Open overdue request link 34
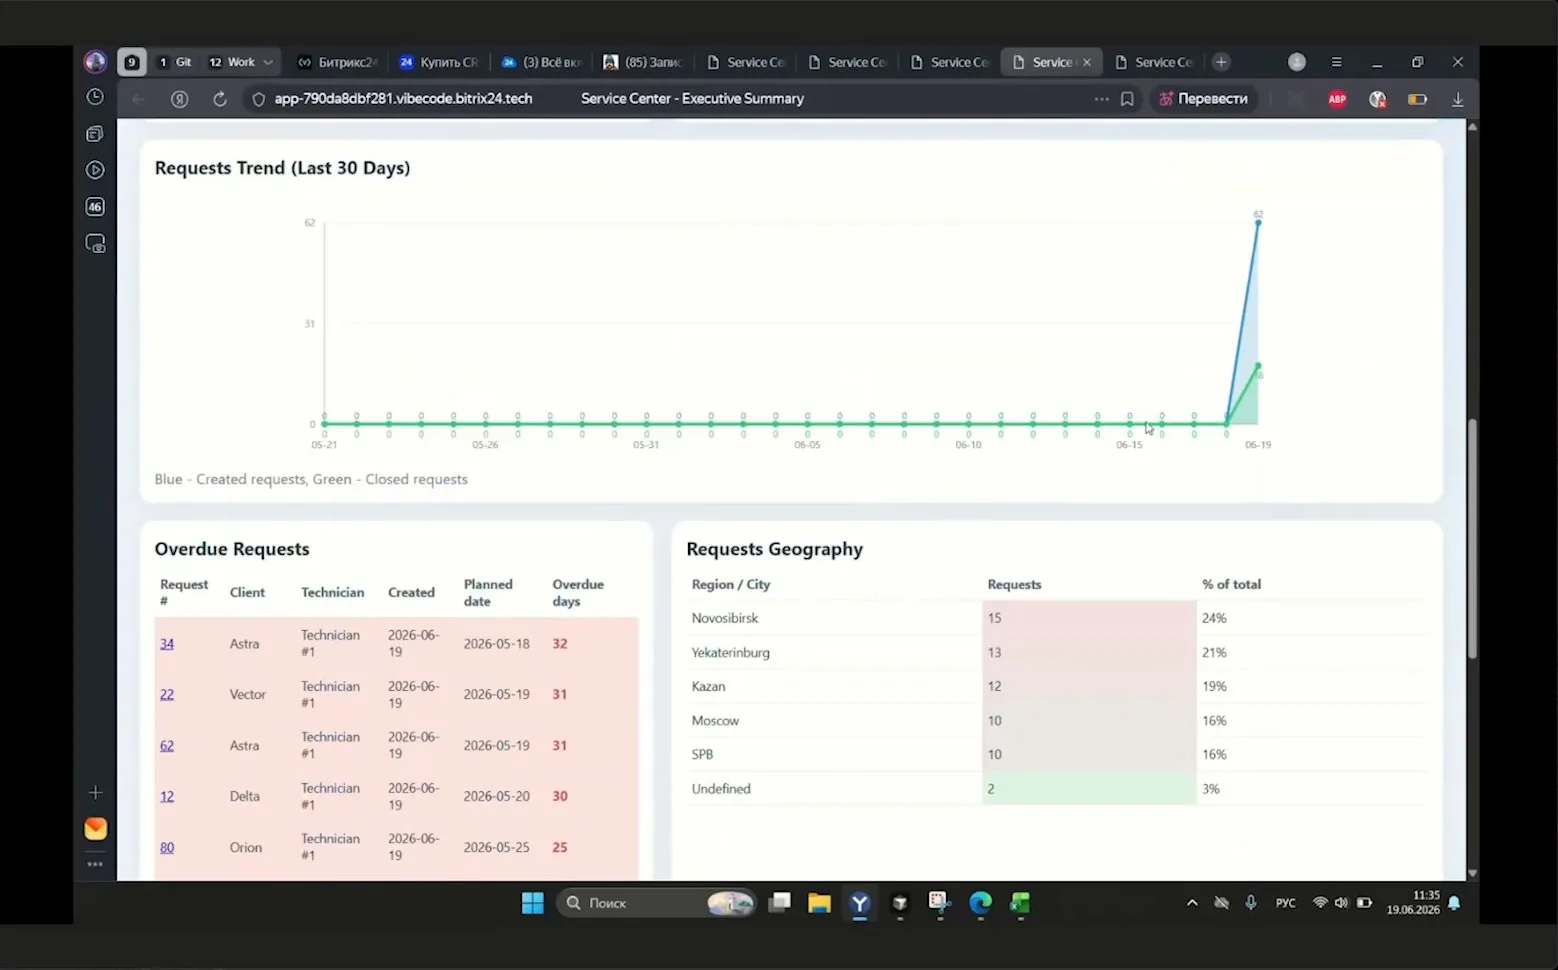The image size is (1558, 970). [167, 644]
